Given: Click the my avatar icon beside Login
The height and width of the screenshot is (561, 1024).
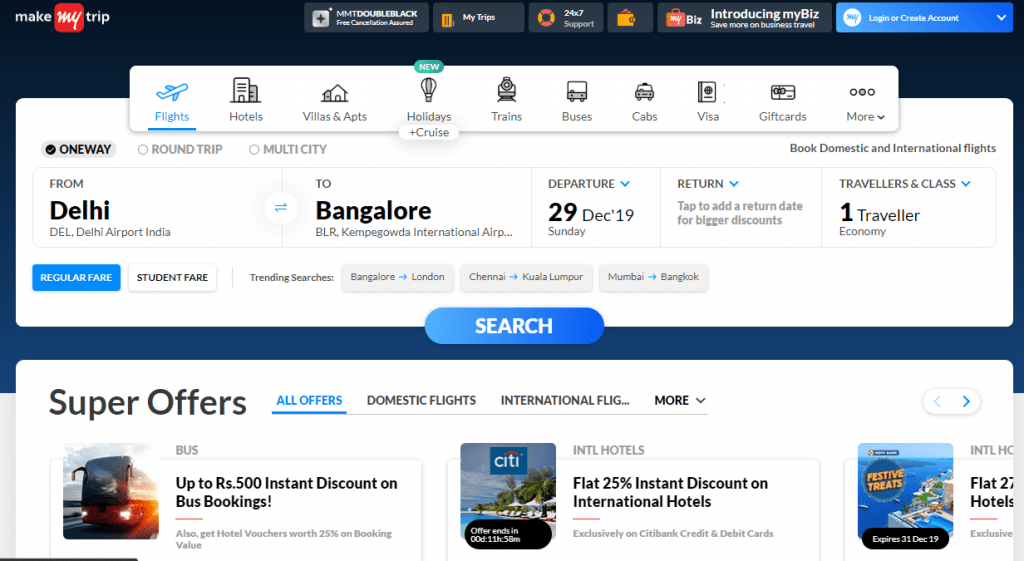Looking at the screenshot, I should [x=852, y=18].
